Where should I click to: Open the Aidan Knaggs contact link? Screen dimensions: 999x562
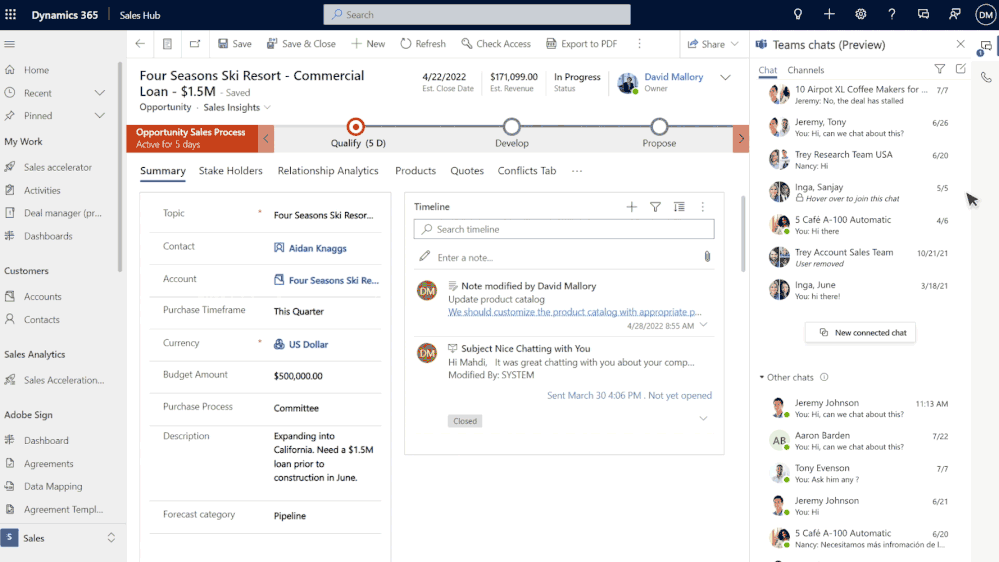point(317,249)
